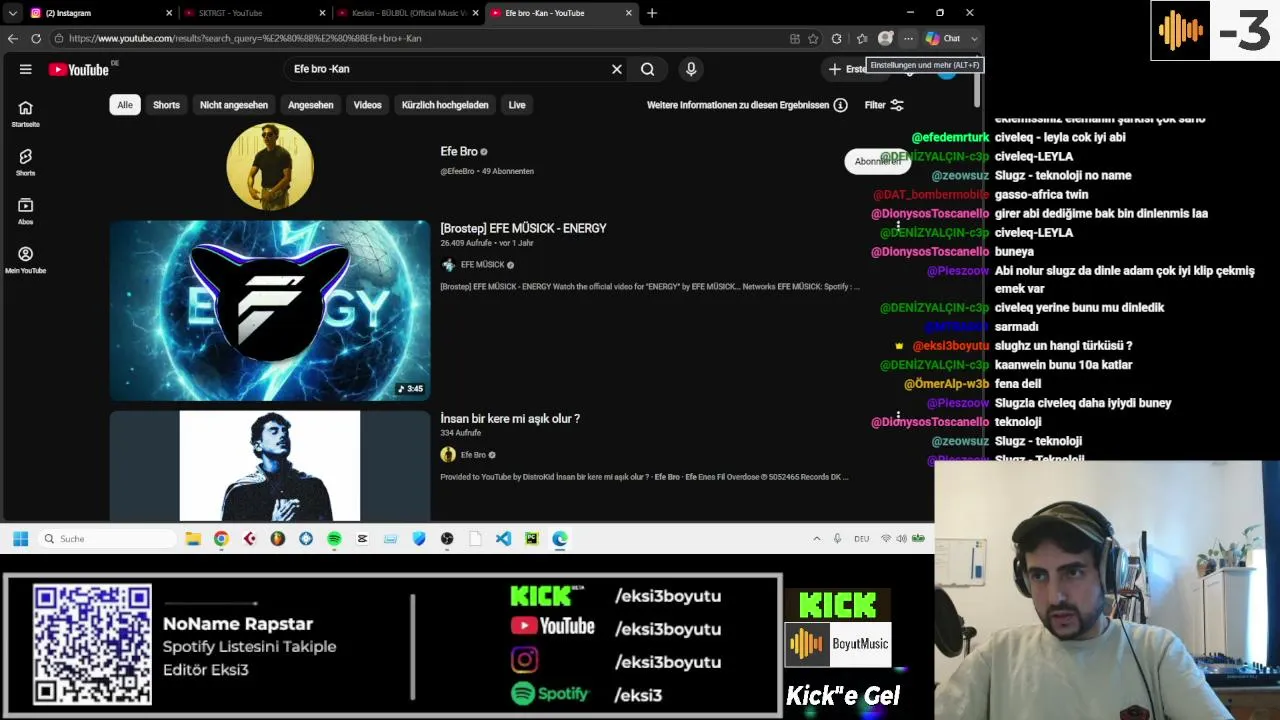
Task: Open Windows Start menu
Action: coord(20,539)
